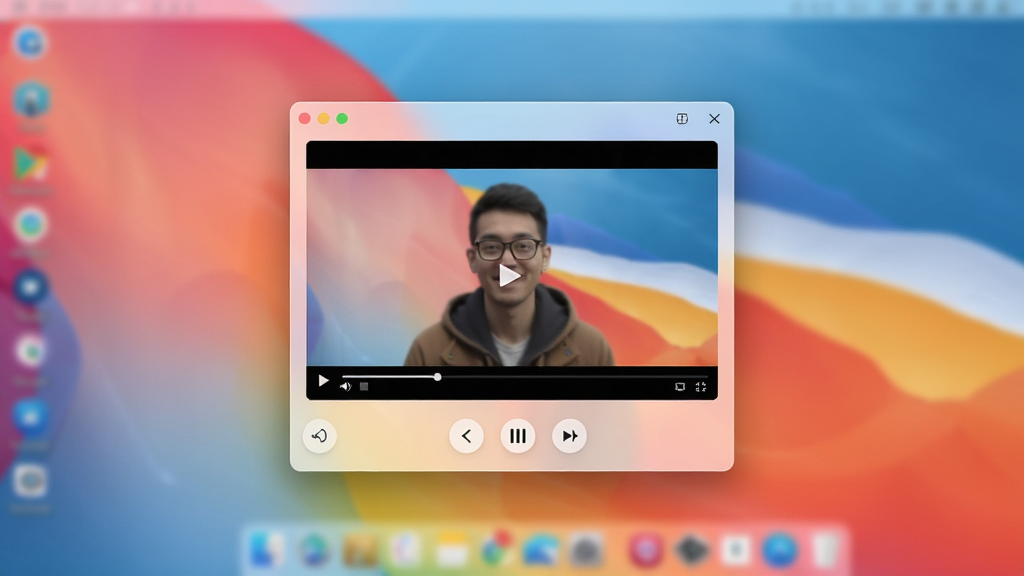Open the Finder icon in the dock
Viewport: 1024px width, 576px height.
point(266,550)
